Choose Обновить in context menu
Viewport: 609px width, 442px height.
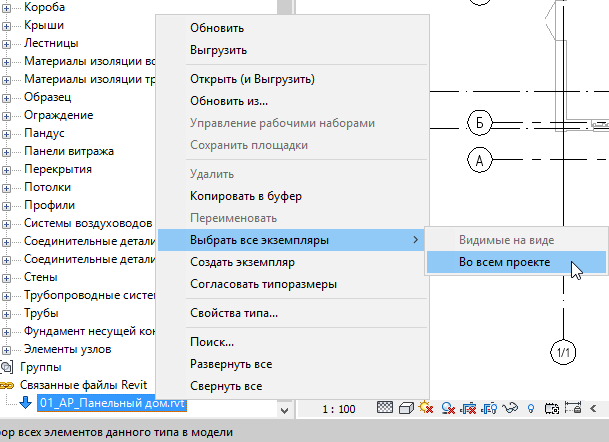point(292,28)
